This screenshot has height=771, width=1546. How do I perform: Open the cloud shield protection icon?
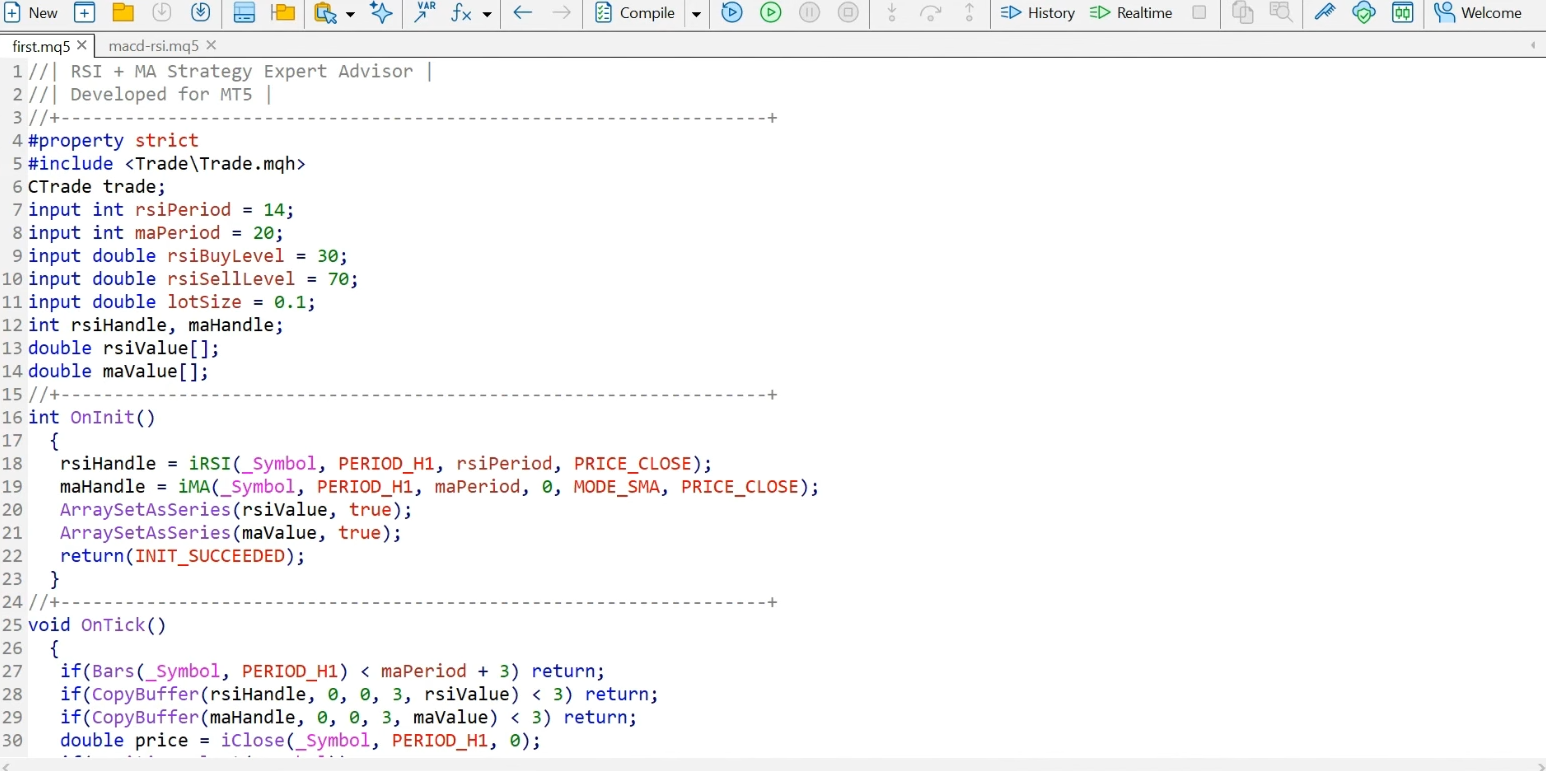[1364, 13]
